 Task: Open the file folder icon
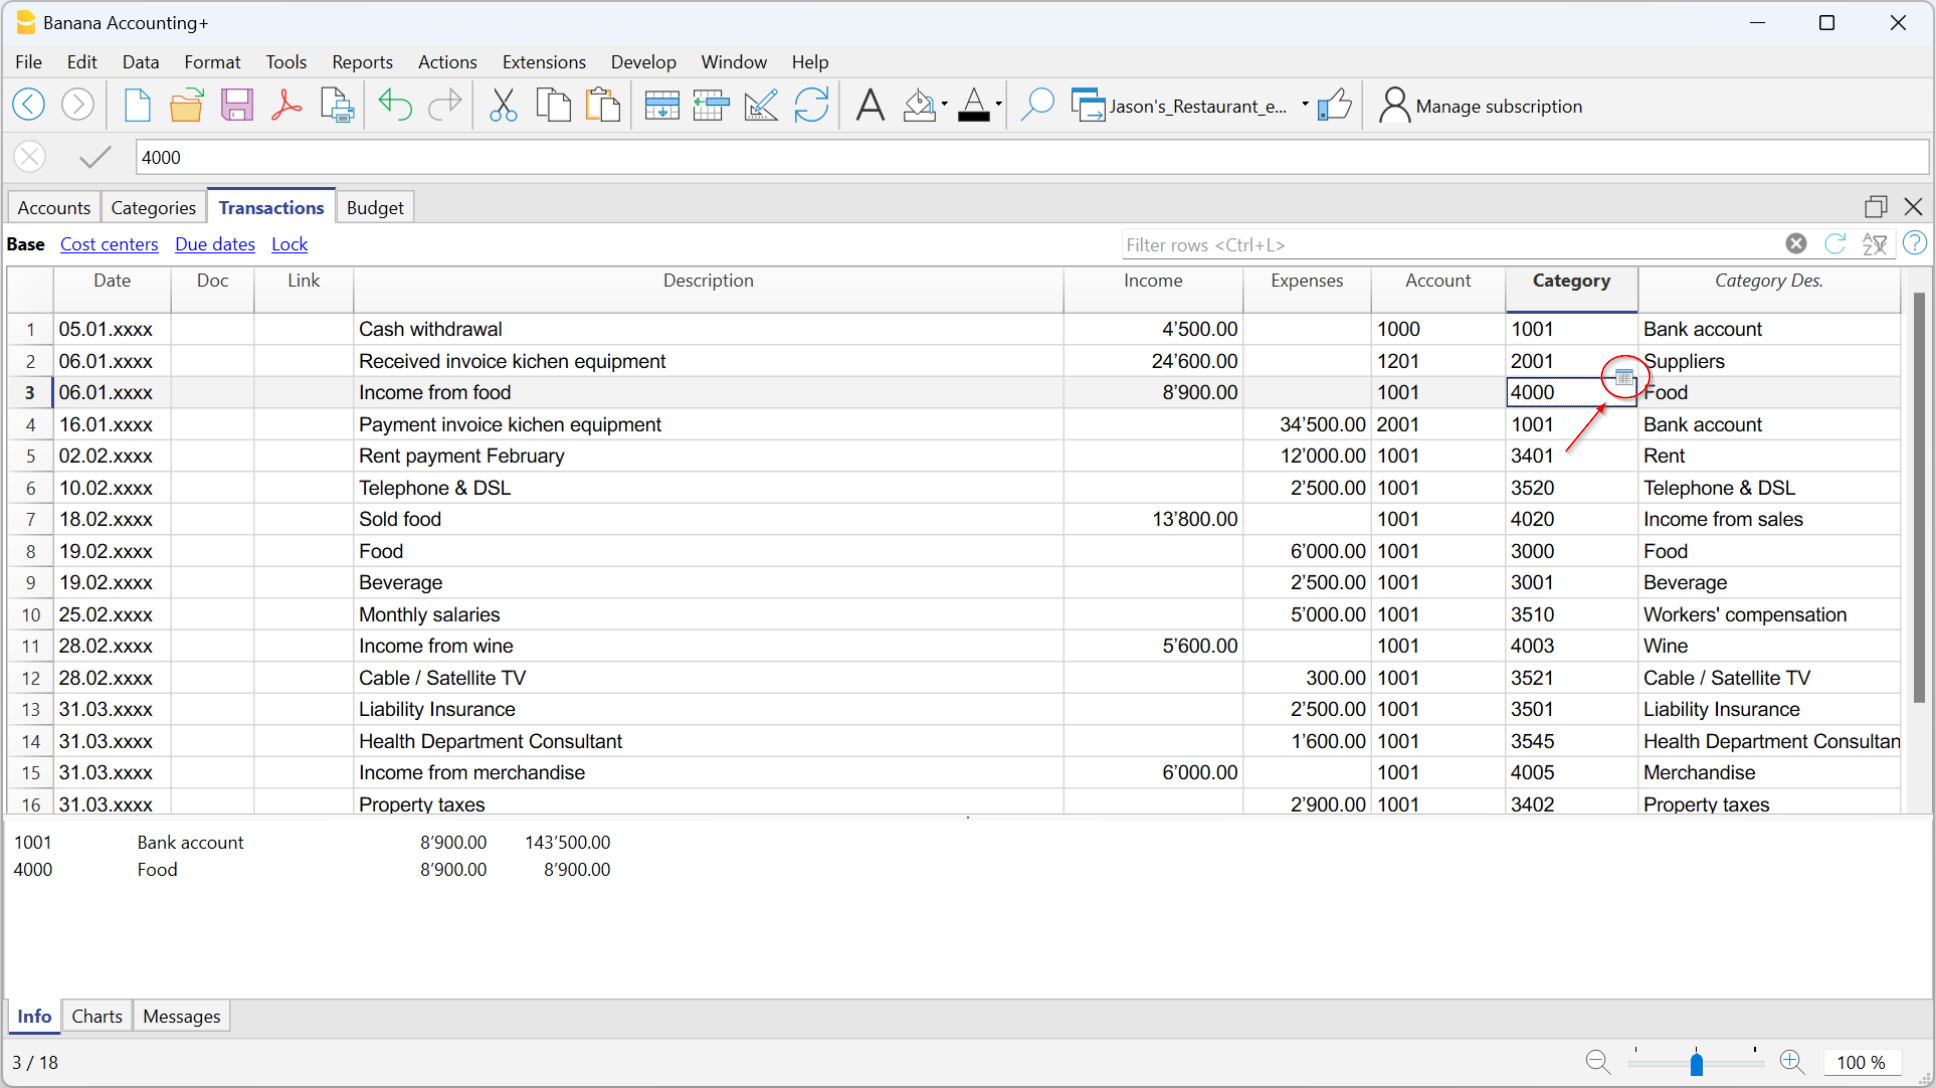click(186, 105)
